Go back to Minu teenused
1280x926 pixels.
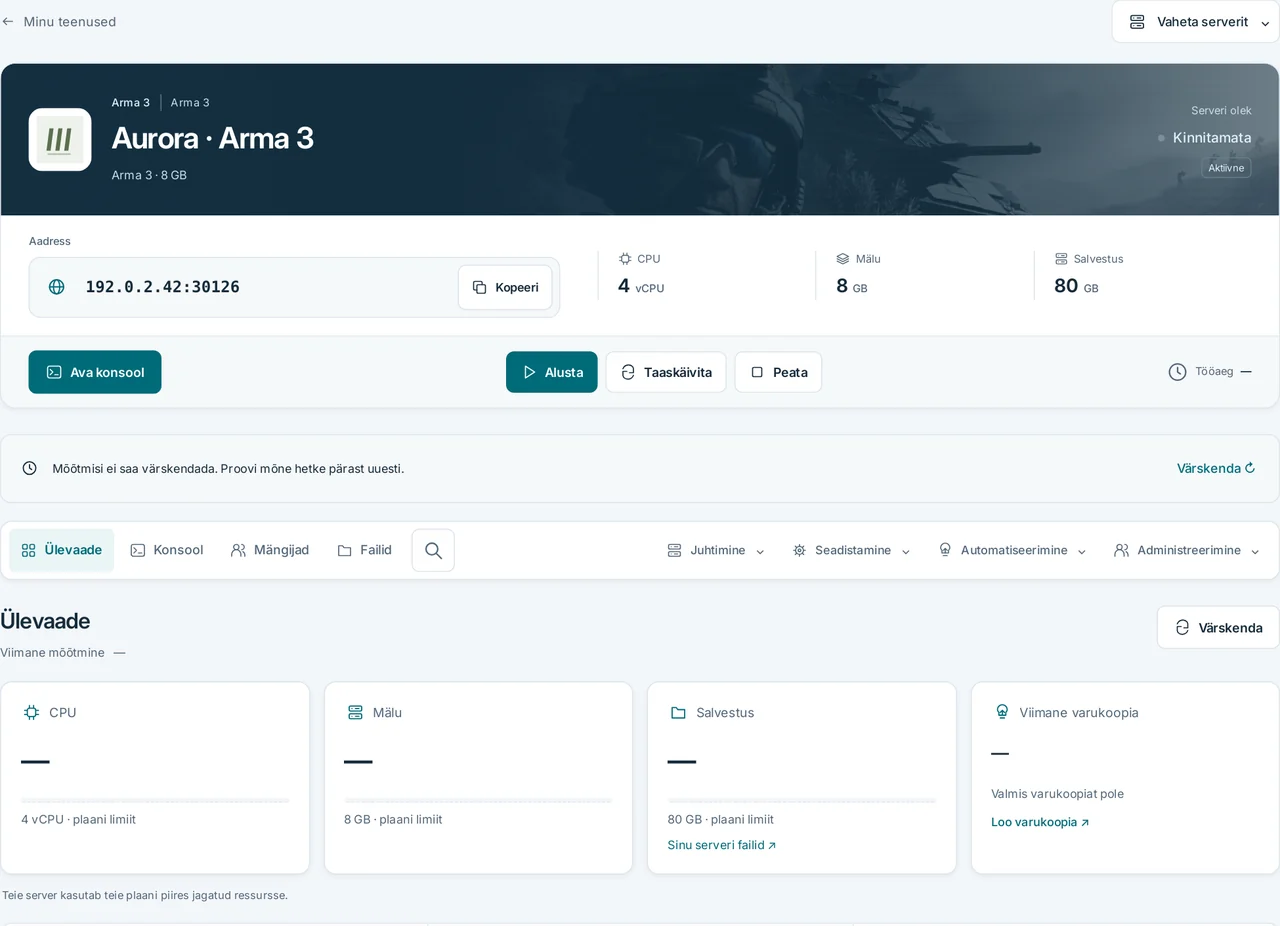pyautogui.click(x=59, y=21)
